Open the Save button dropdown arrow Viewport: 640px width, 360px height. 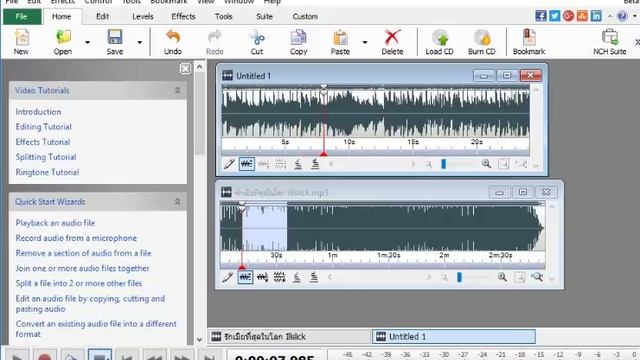pyautogui.click(x=140, y=42)
